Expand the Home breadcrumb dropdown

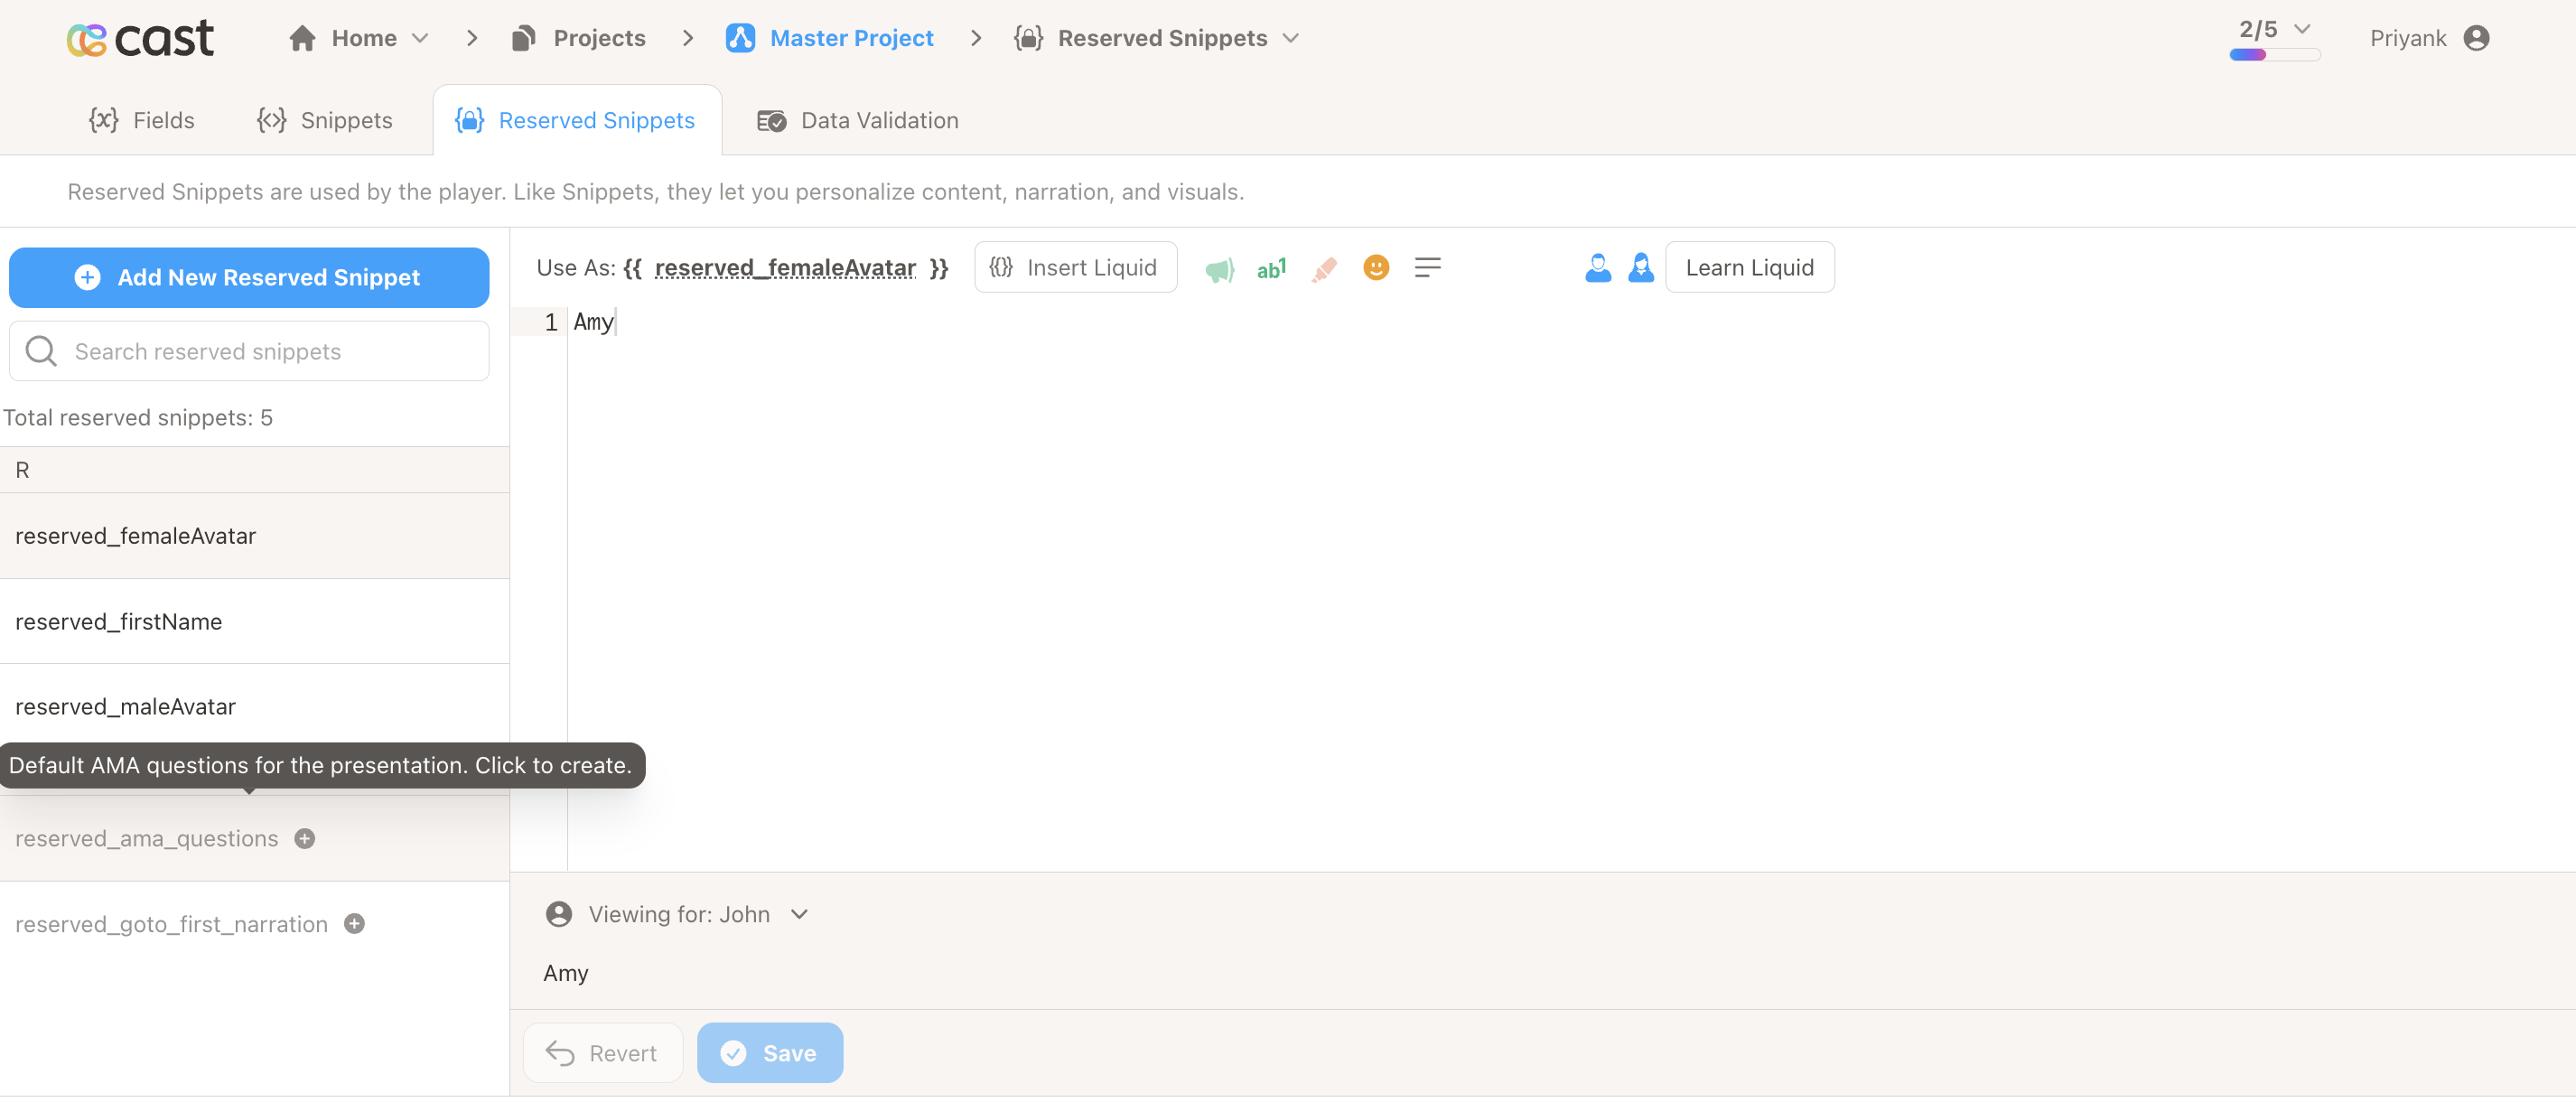(420, 38)
